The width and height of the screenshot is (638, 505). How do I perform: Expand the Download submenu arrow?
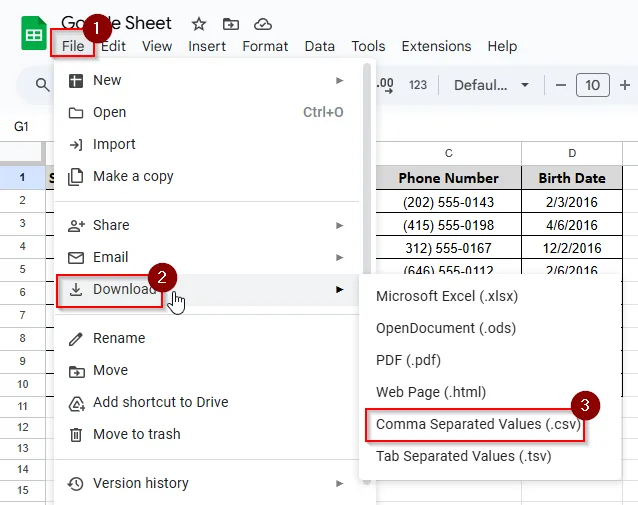339,289
